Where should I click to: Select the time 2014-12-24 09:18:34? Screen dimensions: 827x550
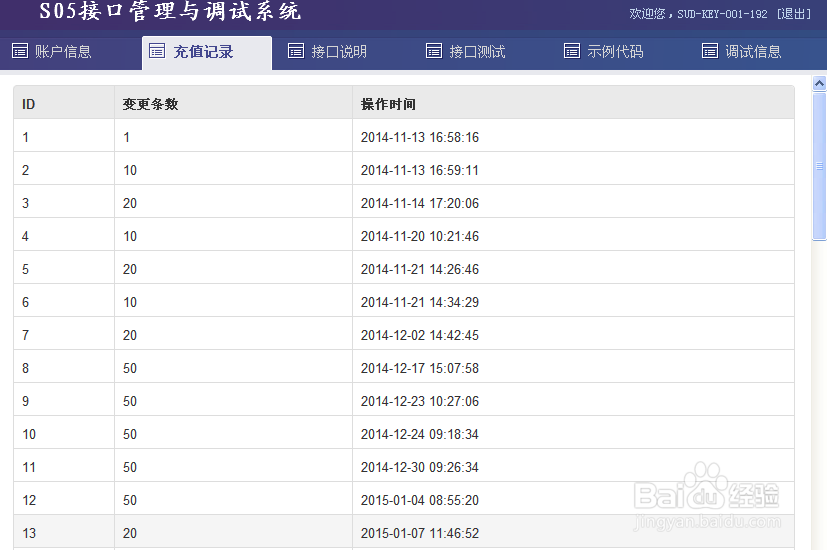pos(420,434)
